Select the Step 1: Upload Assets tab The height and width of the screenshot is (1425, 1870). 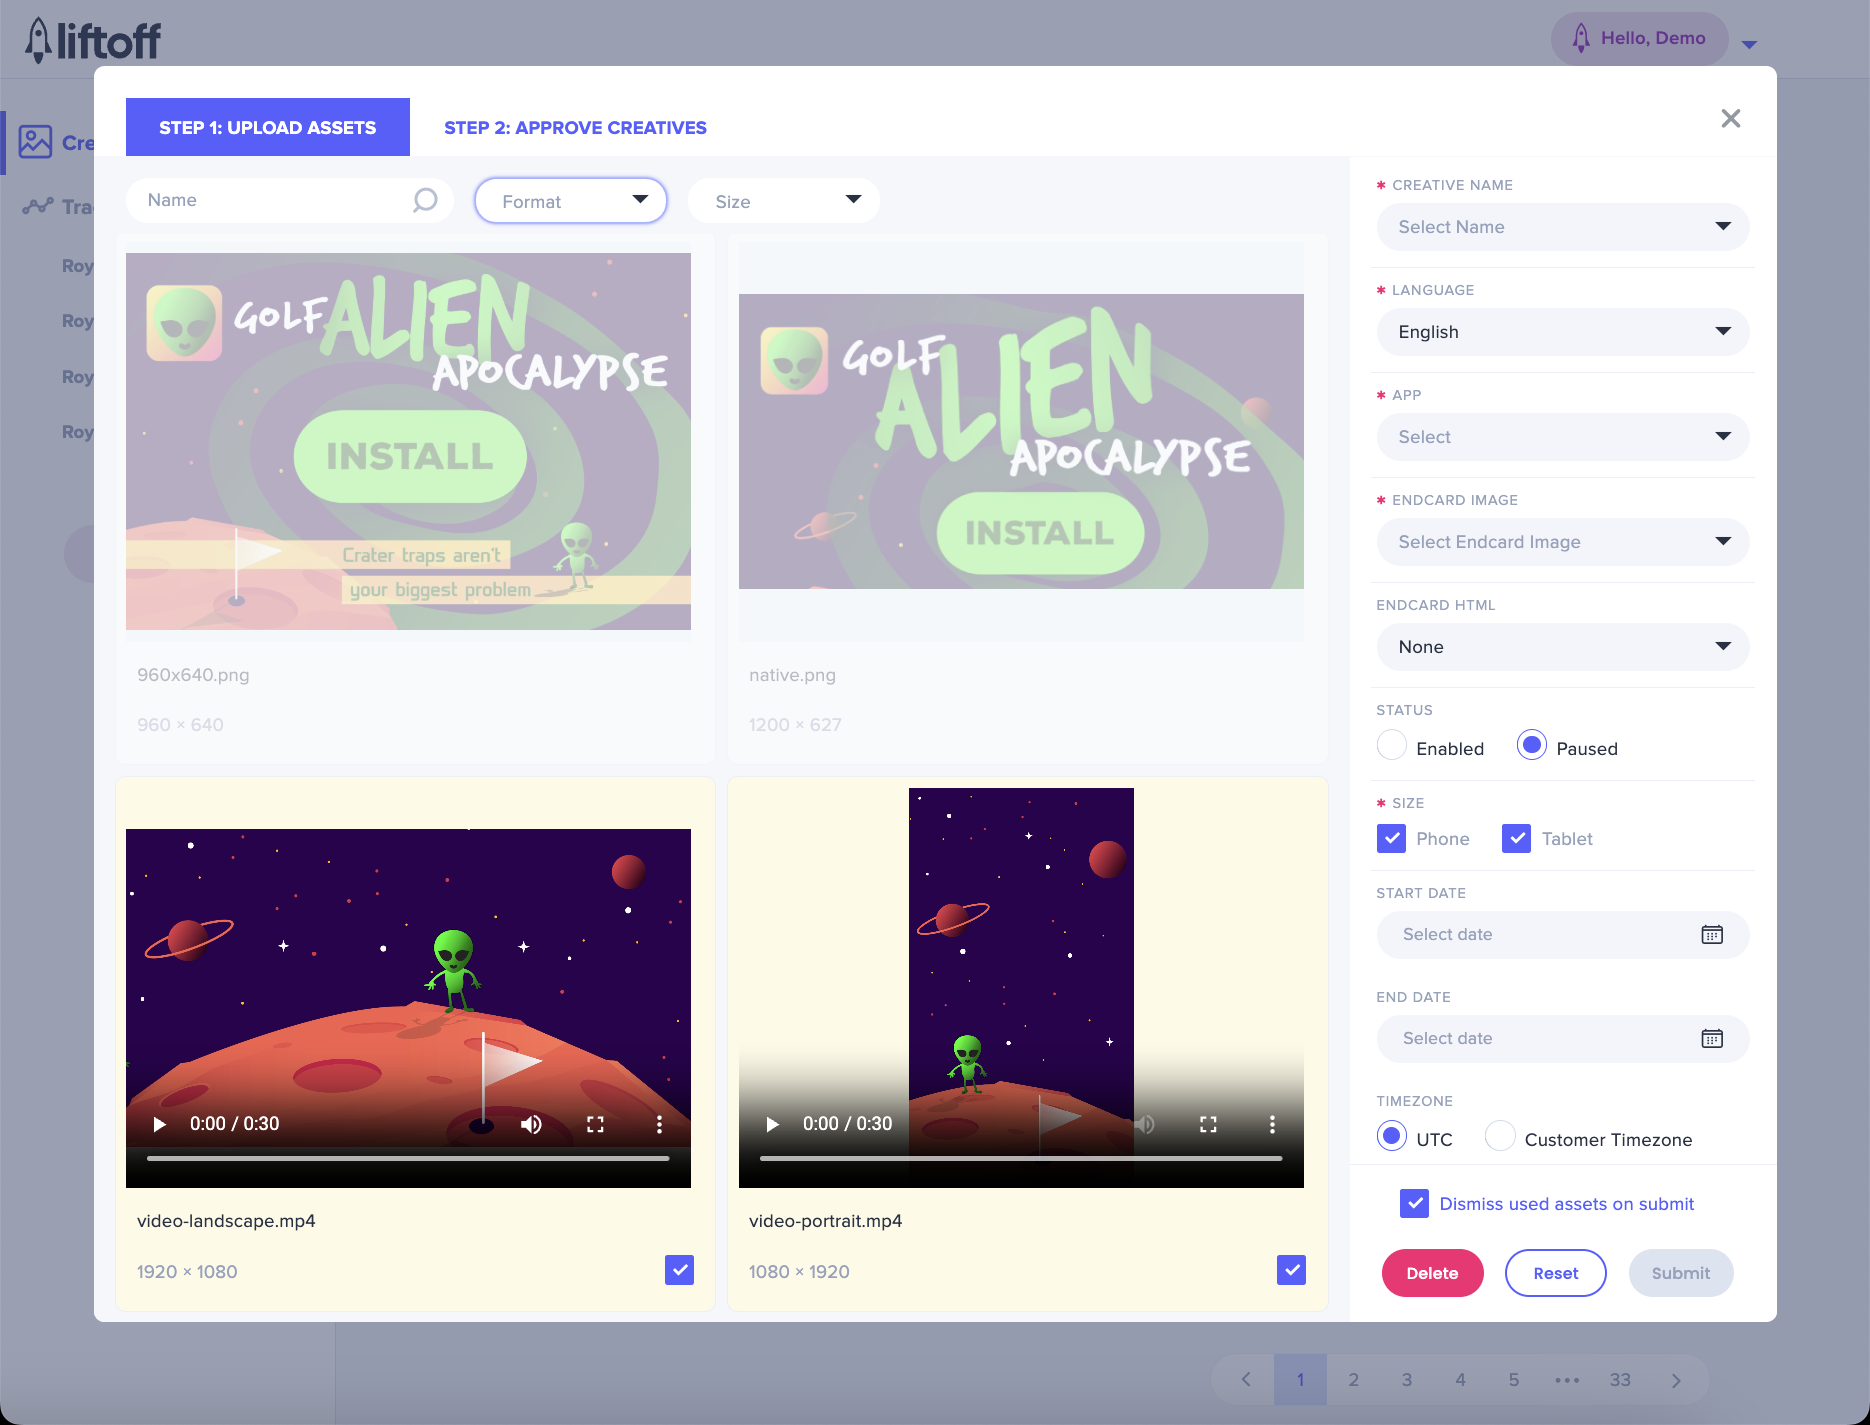tap(268, 128)
